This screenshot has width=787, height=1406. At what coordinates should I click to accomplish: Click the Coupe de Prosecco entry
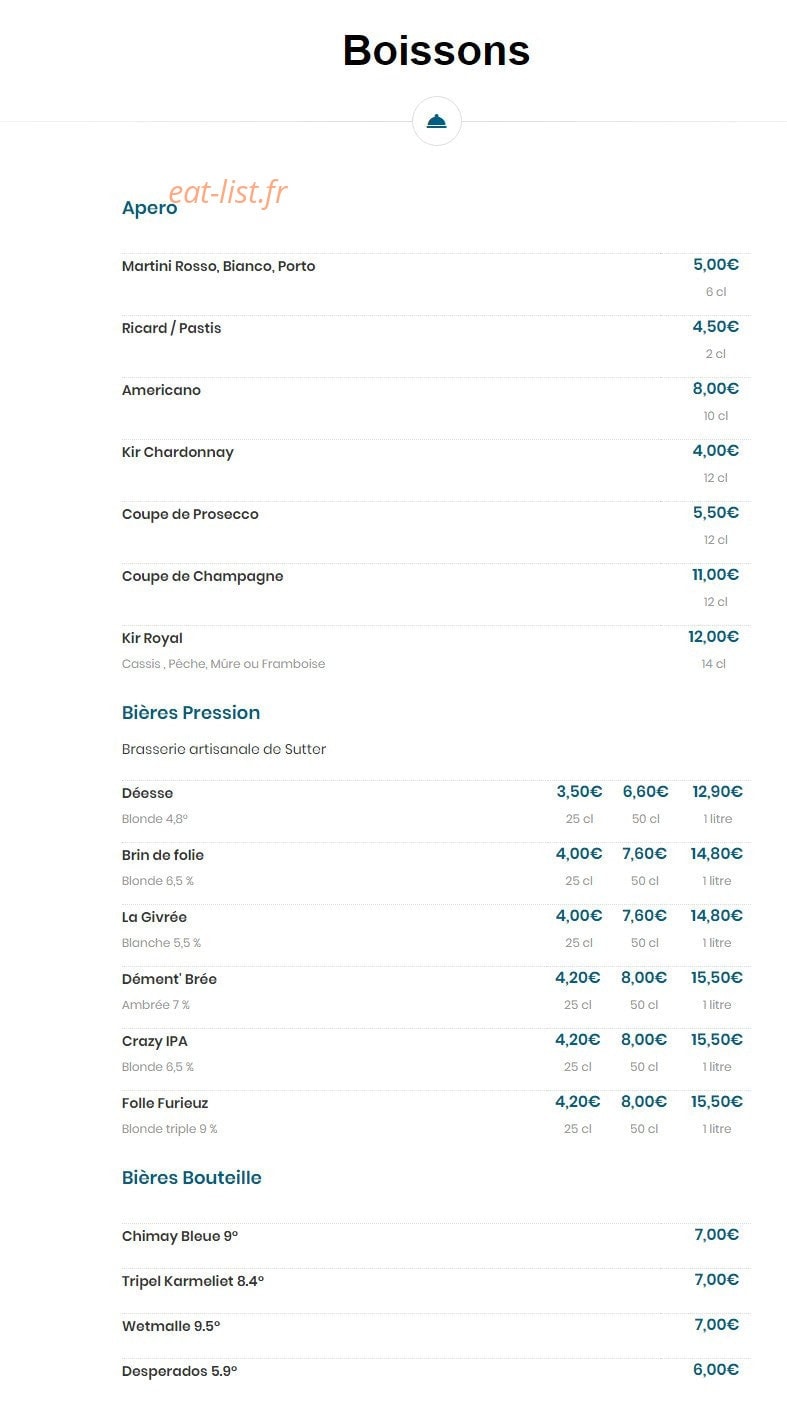(x=190, y=514)
